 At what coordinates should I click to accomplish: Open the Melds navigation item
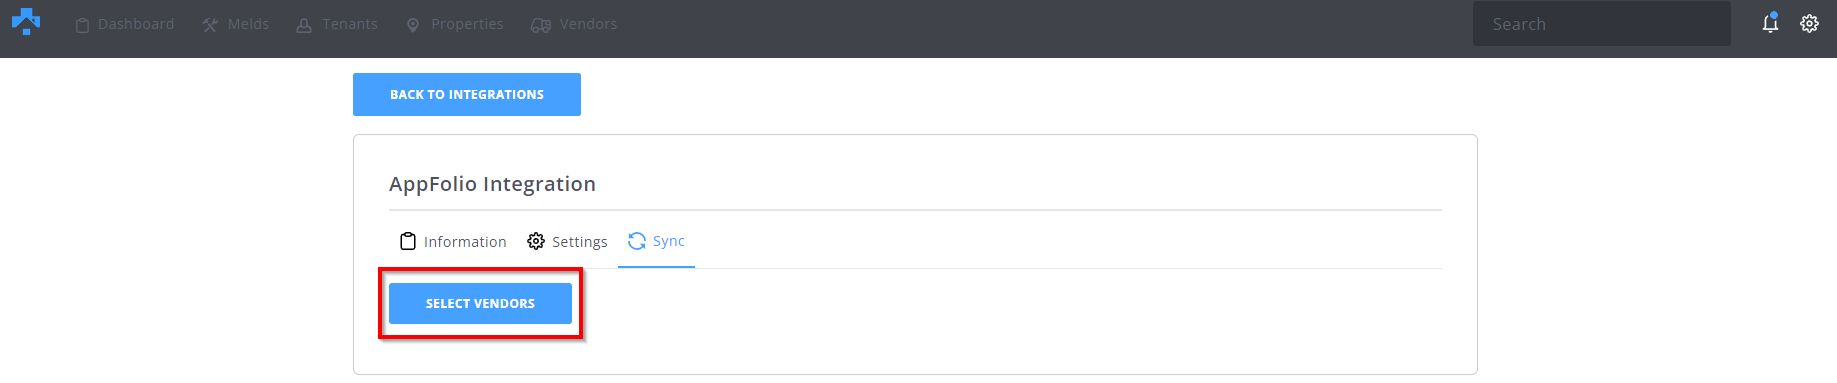[248, 24]
